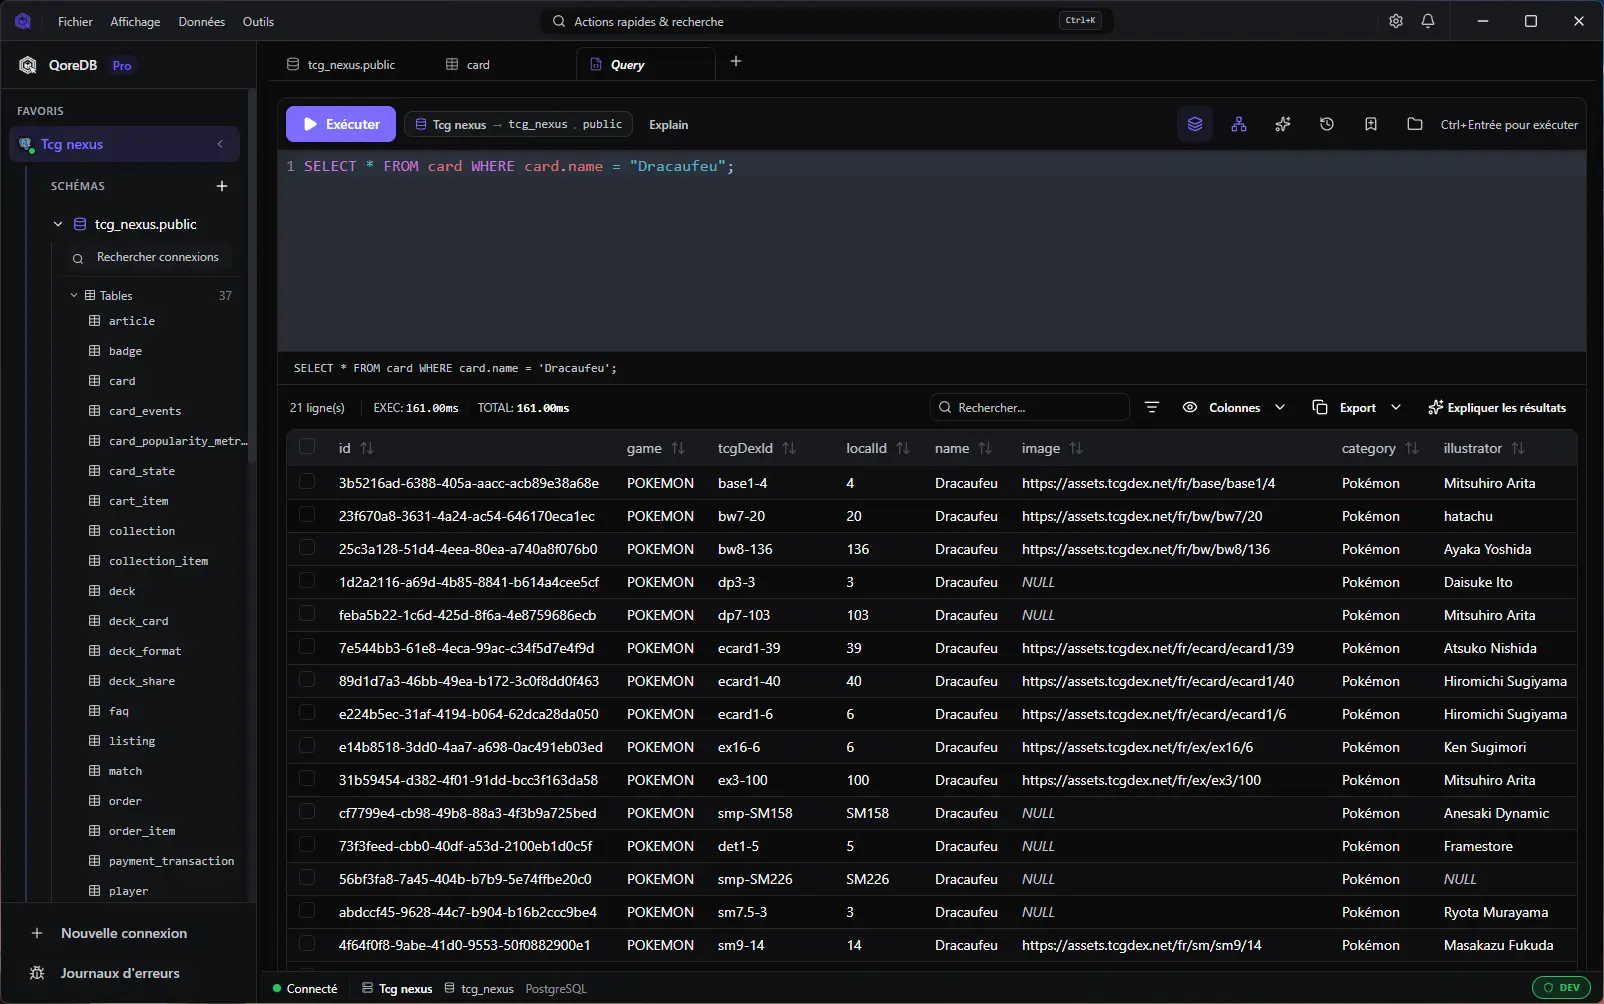Click the Actions rapides & recherche bar
This screenshot has width=1604, height=1004.
(x=827, y=21)
